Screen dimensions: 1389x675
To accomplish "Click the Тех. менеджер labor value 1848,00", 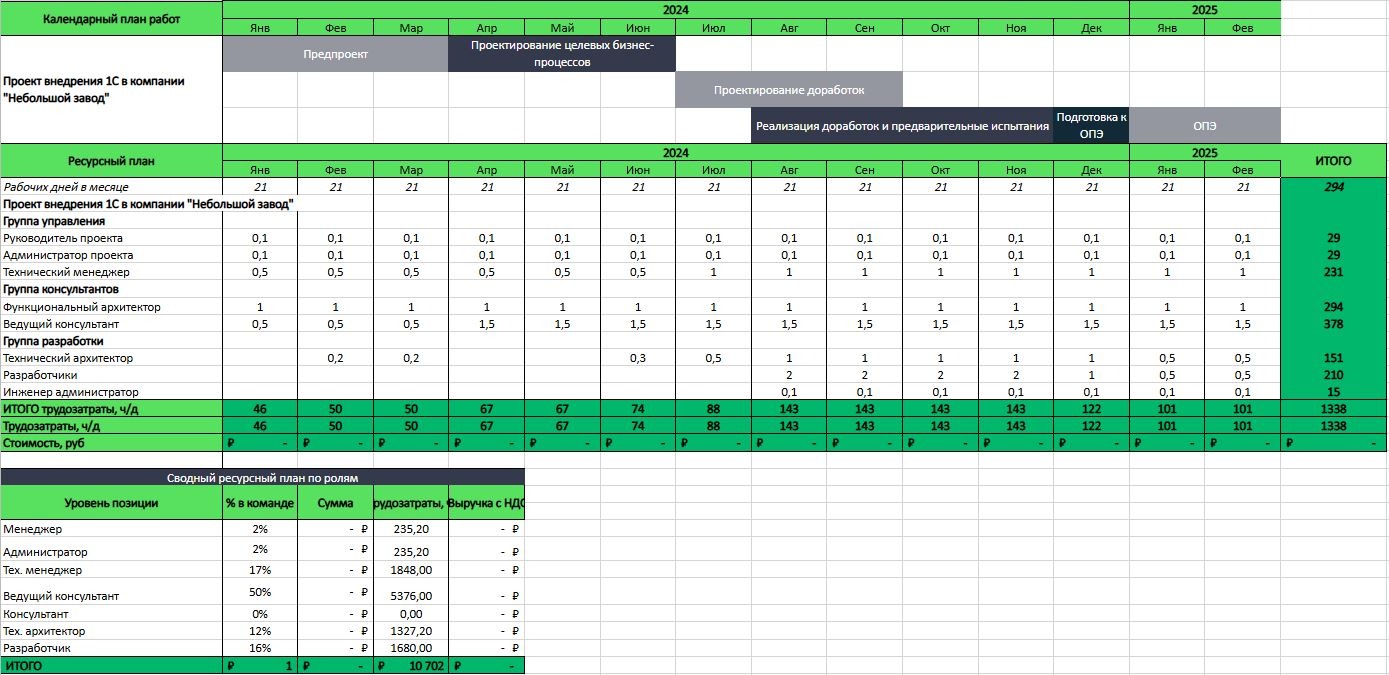I will pos(411,570).
